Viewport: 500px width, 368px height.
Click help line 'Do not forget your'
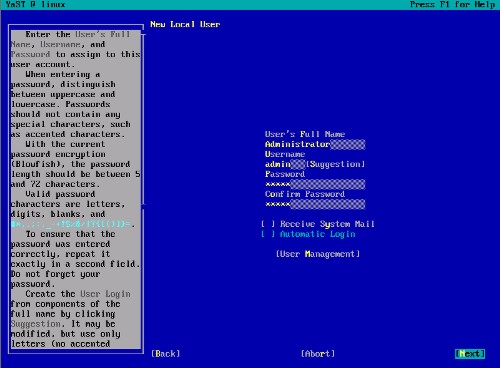55,274
